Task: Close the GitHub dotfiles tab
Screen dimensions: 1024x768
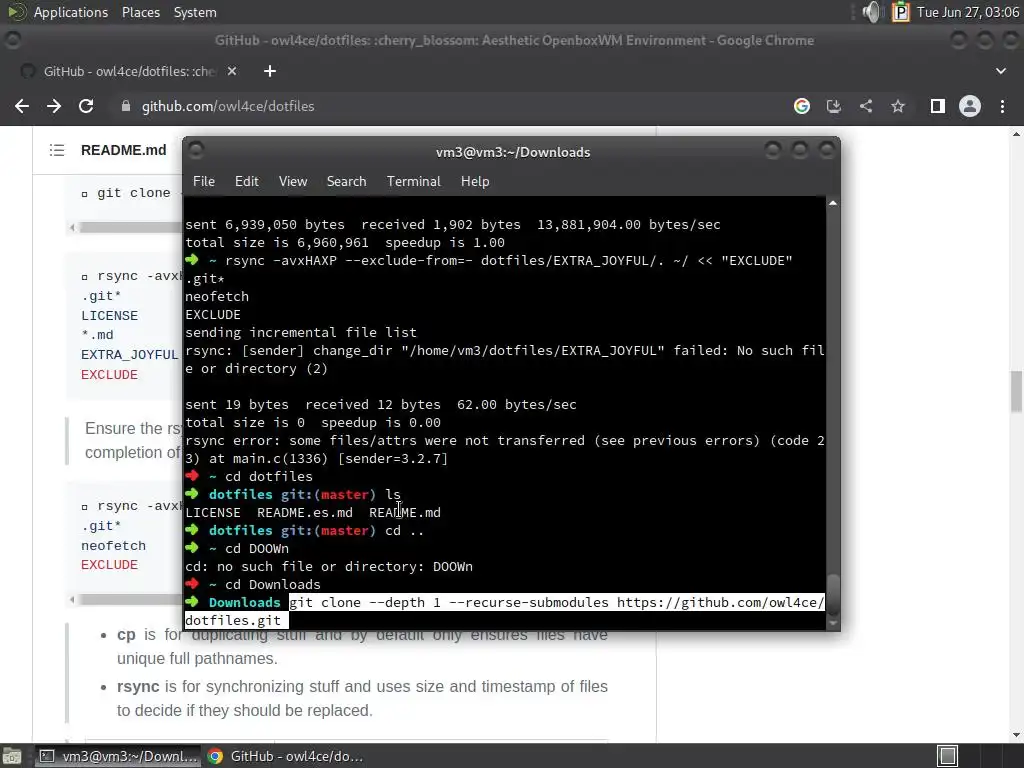Action: (x=232, y=71)
